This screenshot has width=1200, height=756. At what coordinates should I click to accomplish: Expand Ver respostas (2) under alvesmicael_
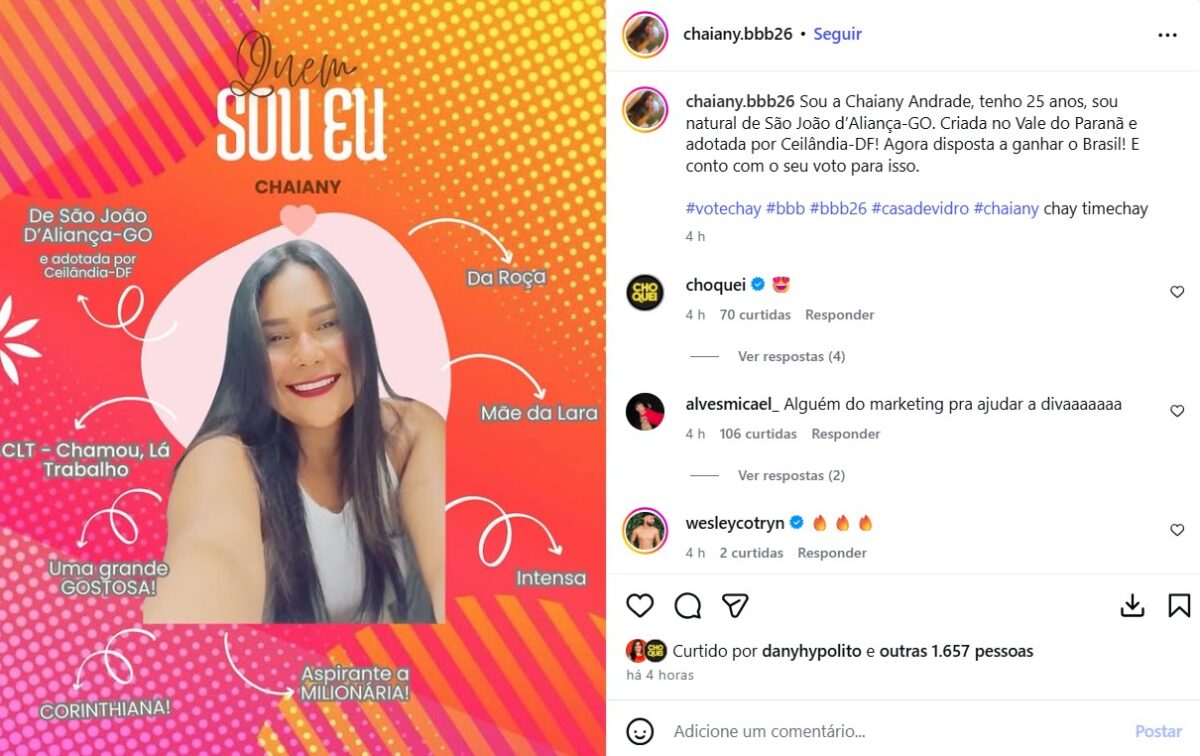pyautogui.click(x=791, y=475)
